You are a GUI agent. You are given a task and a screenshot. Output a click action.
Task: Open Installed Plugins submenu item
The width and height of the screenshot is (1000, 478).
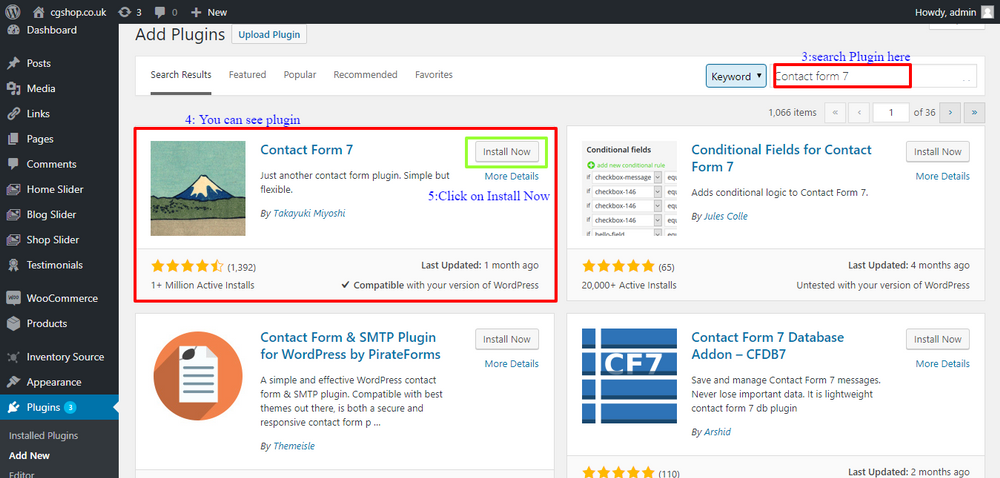pyautogui.click(x=43, y=436)
